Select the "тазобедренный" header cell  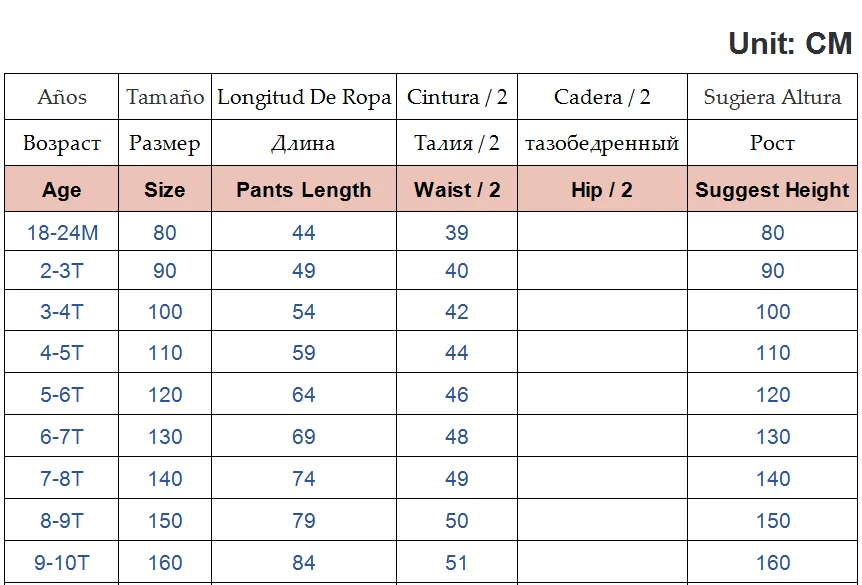(x=602, y=143)
